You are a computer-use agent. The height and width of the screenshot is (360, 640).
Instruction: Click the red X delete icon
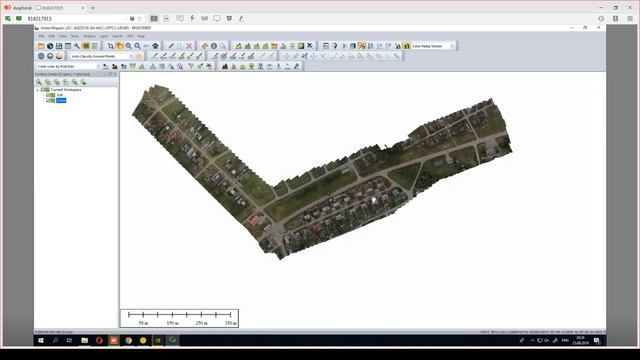[x=189, y=46]
